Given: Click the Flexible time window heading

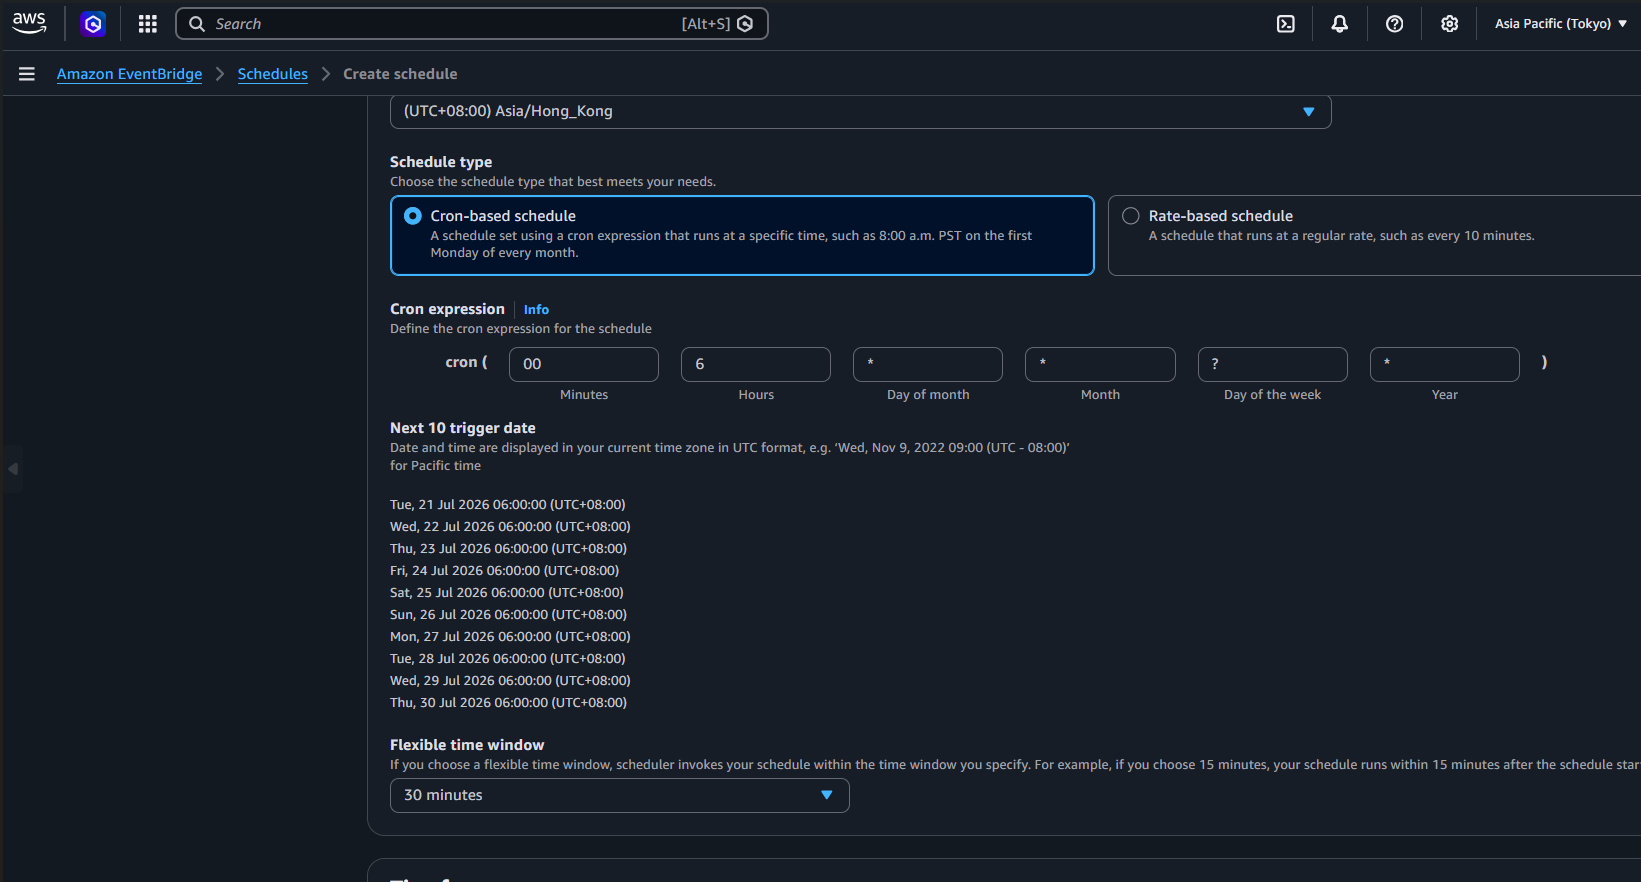Looking at the screenshot, I should coord(467,745).
